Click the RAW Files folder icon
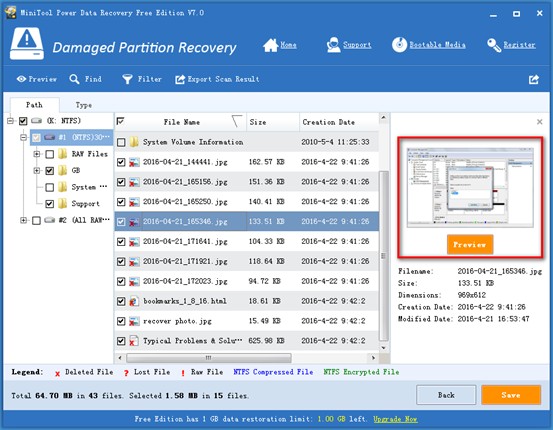The width and height of the screenshot is (553, 430). (x=62, y=154)
